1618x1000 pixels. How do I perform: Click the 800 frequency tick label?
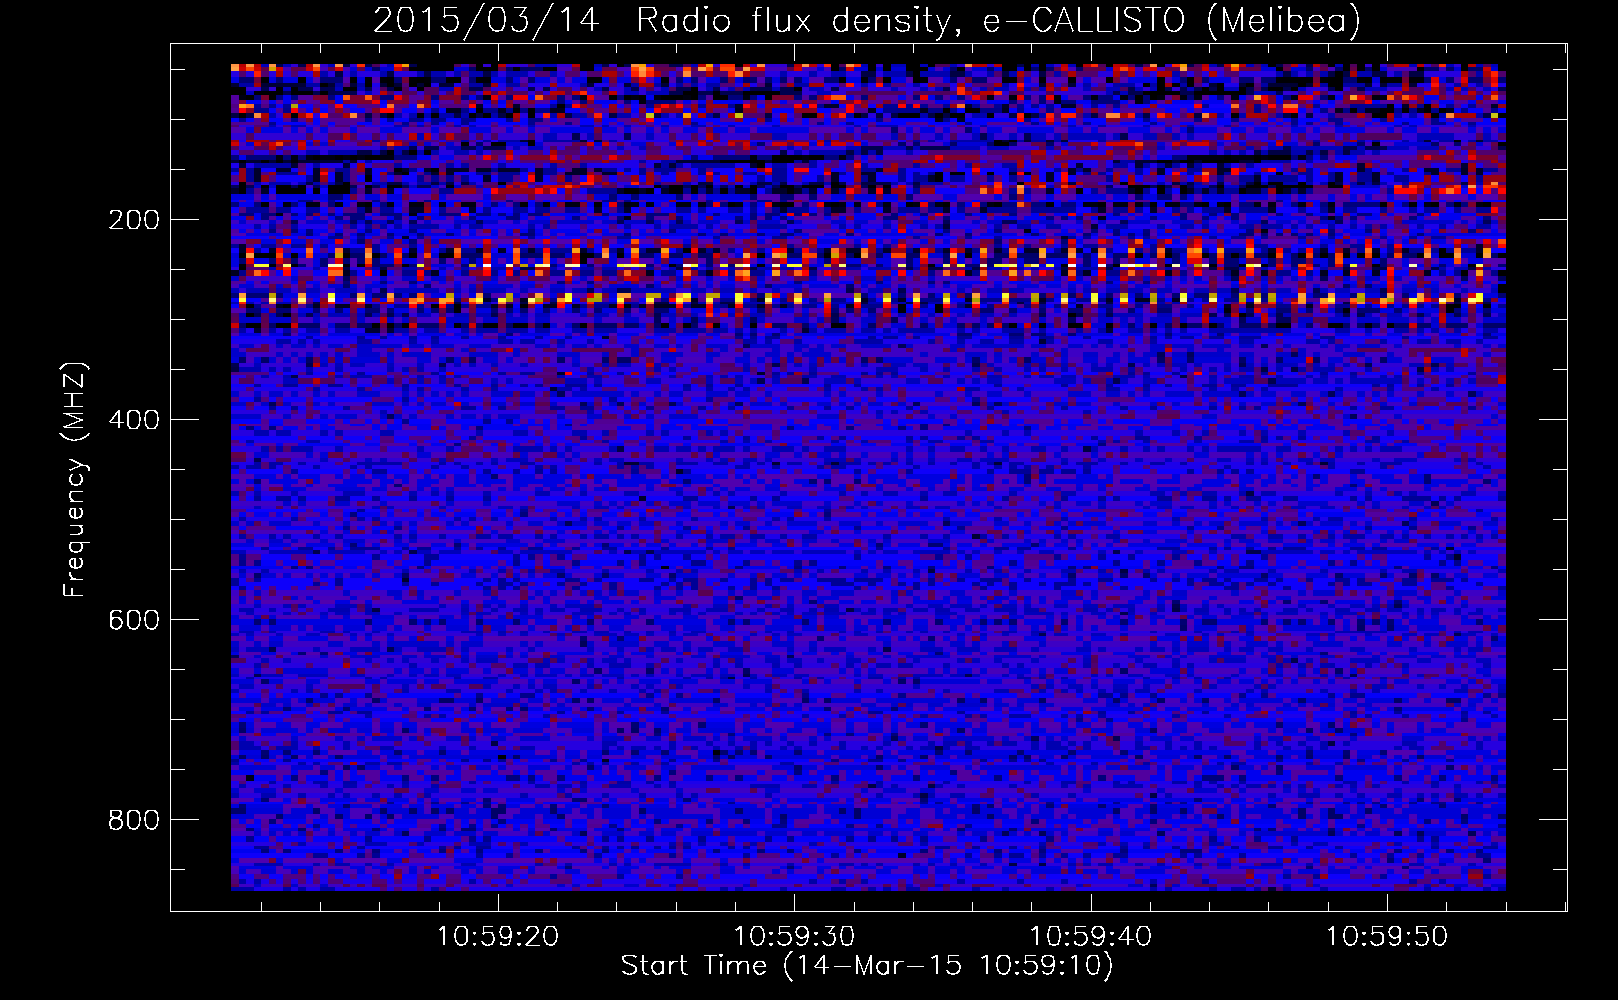[134, 820]
